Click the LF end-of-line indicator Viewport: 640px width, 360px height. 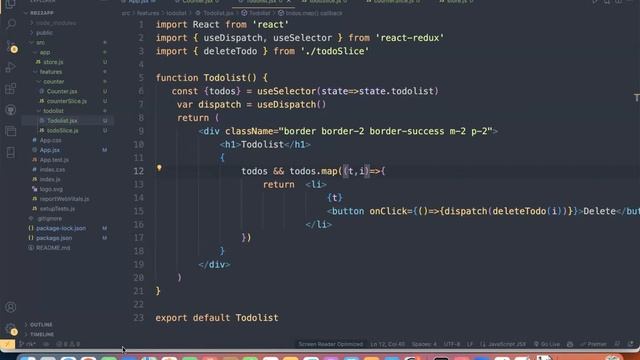pyautogui.click(x=470, y=344)
